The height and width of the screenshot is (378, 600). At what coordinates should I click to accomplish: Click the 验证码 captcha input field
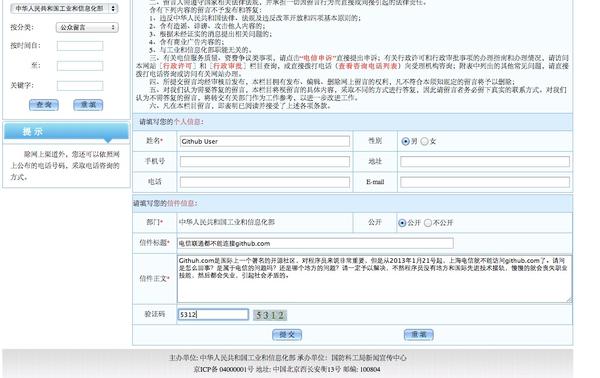point(213,314)
